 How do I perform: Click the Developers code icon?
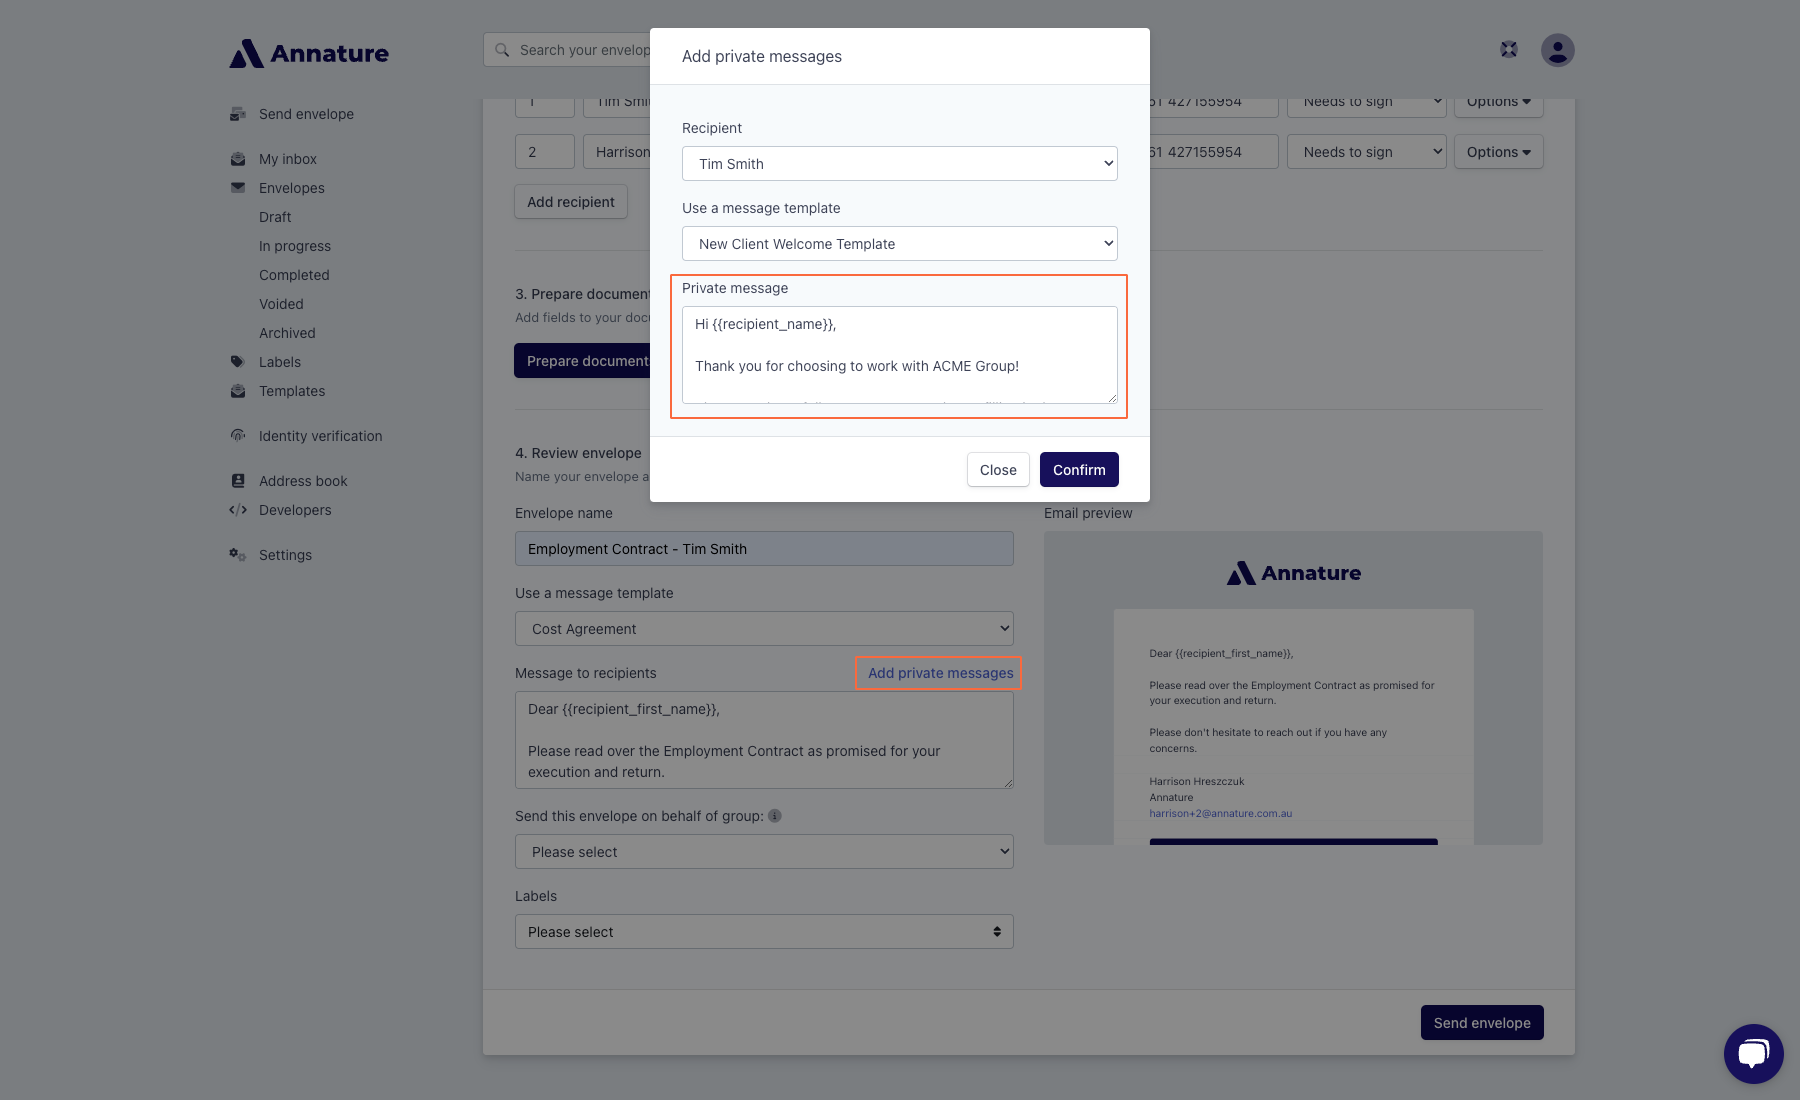[x=238, y=510]
